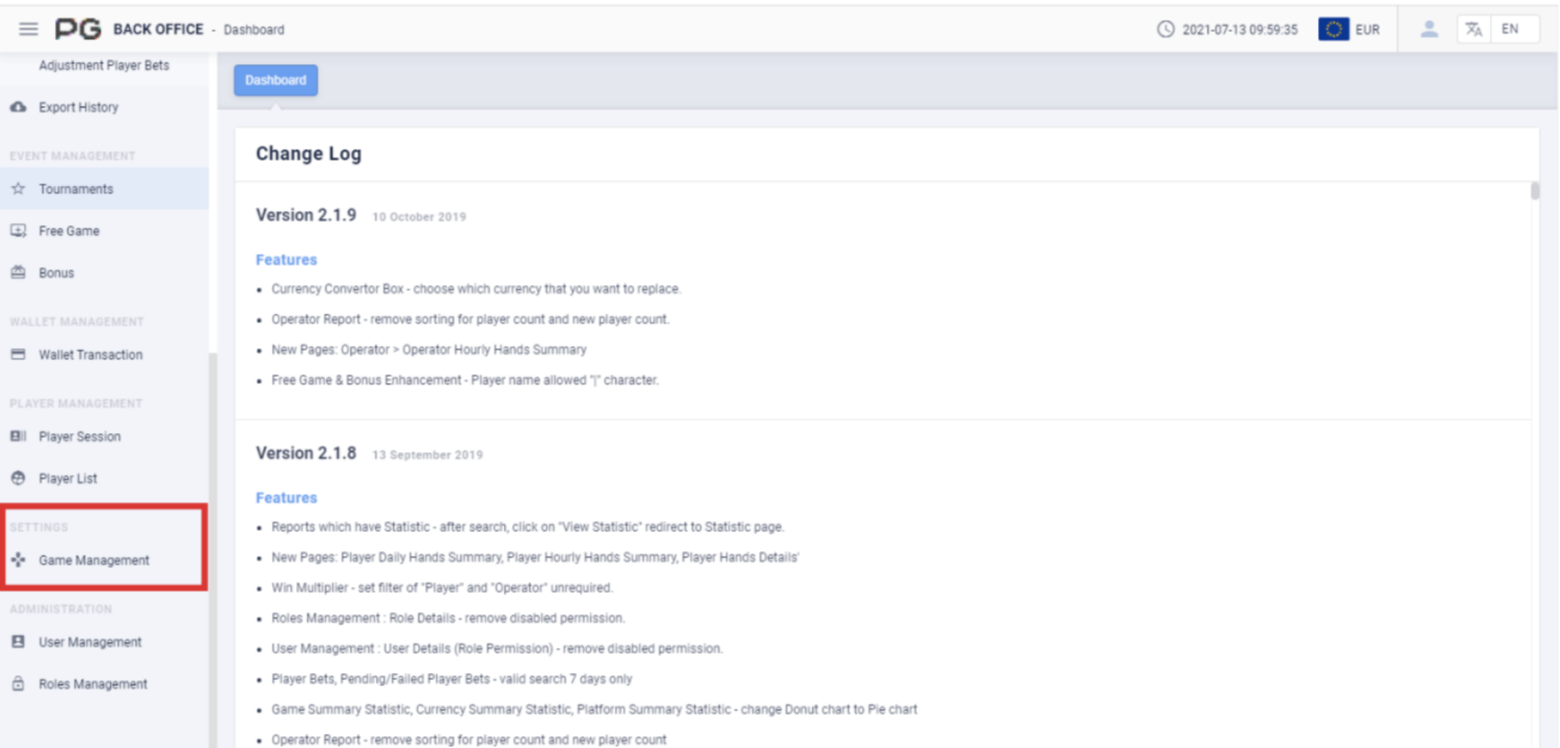
Task: Open Adjustment Player Bets link
Action: 104,66
